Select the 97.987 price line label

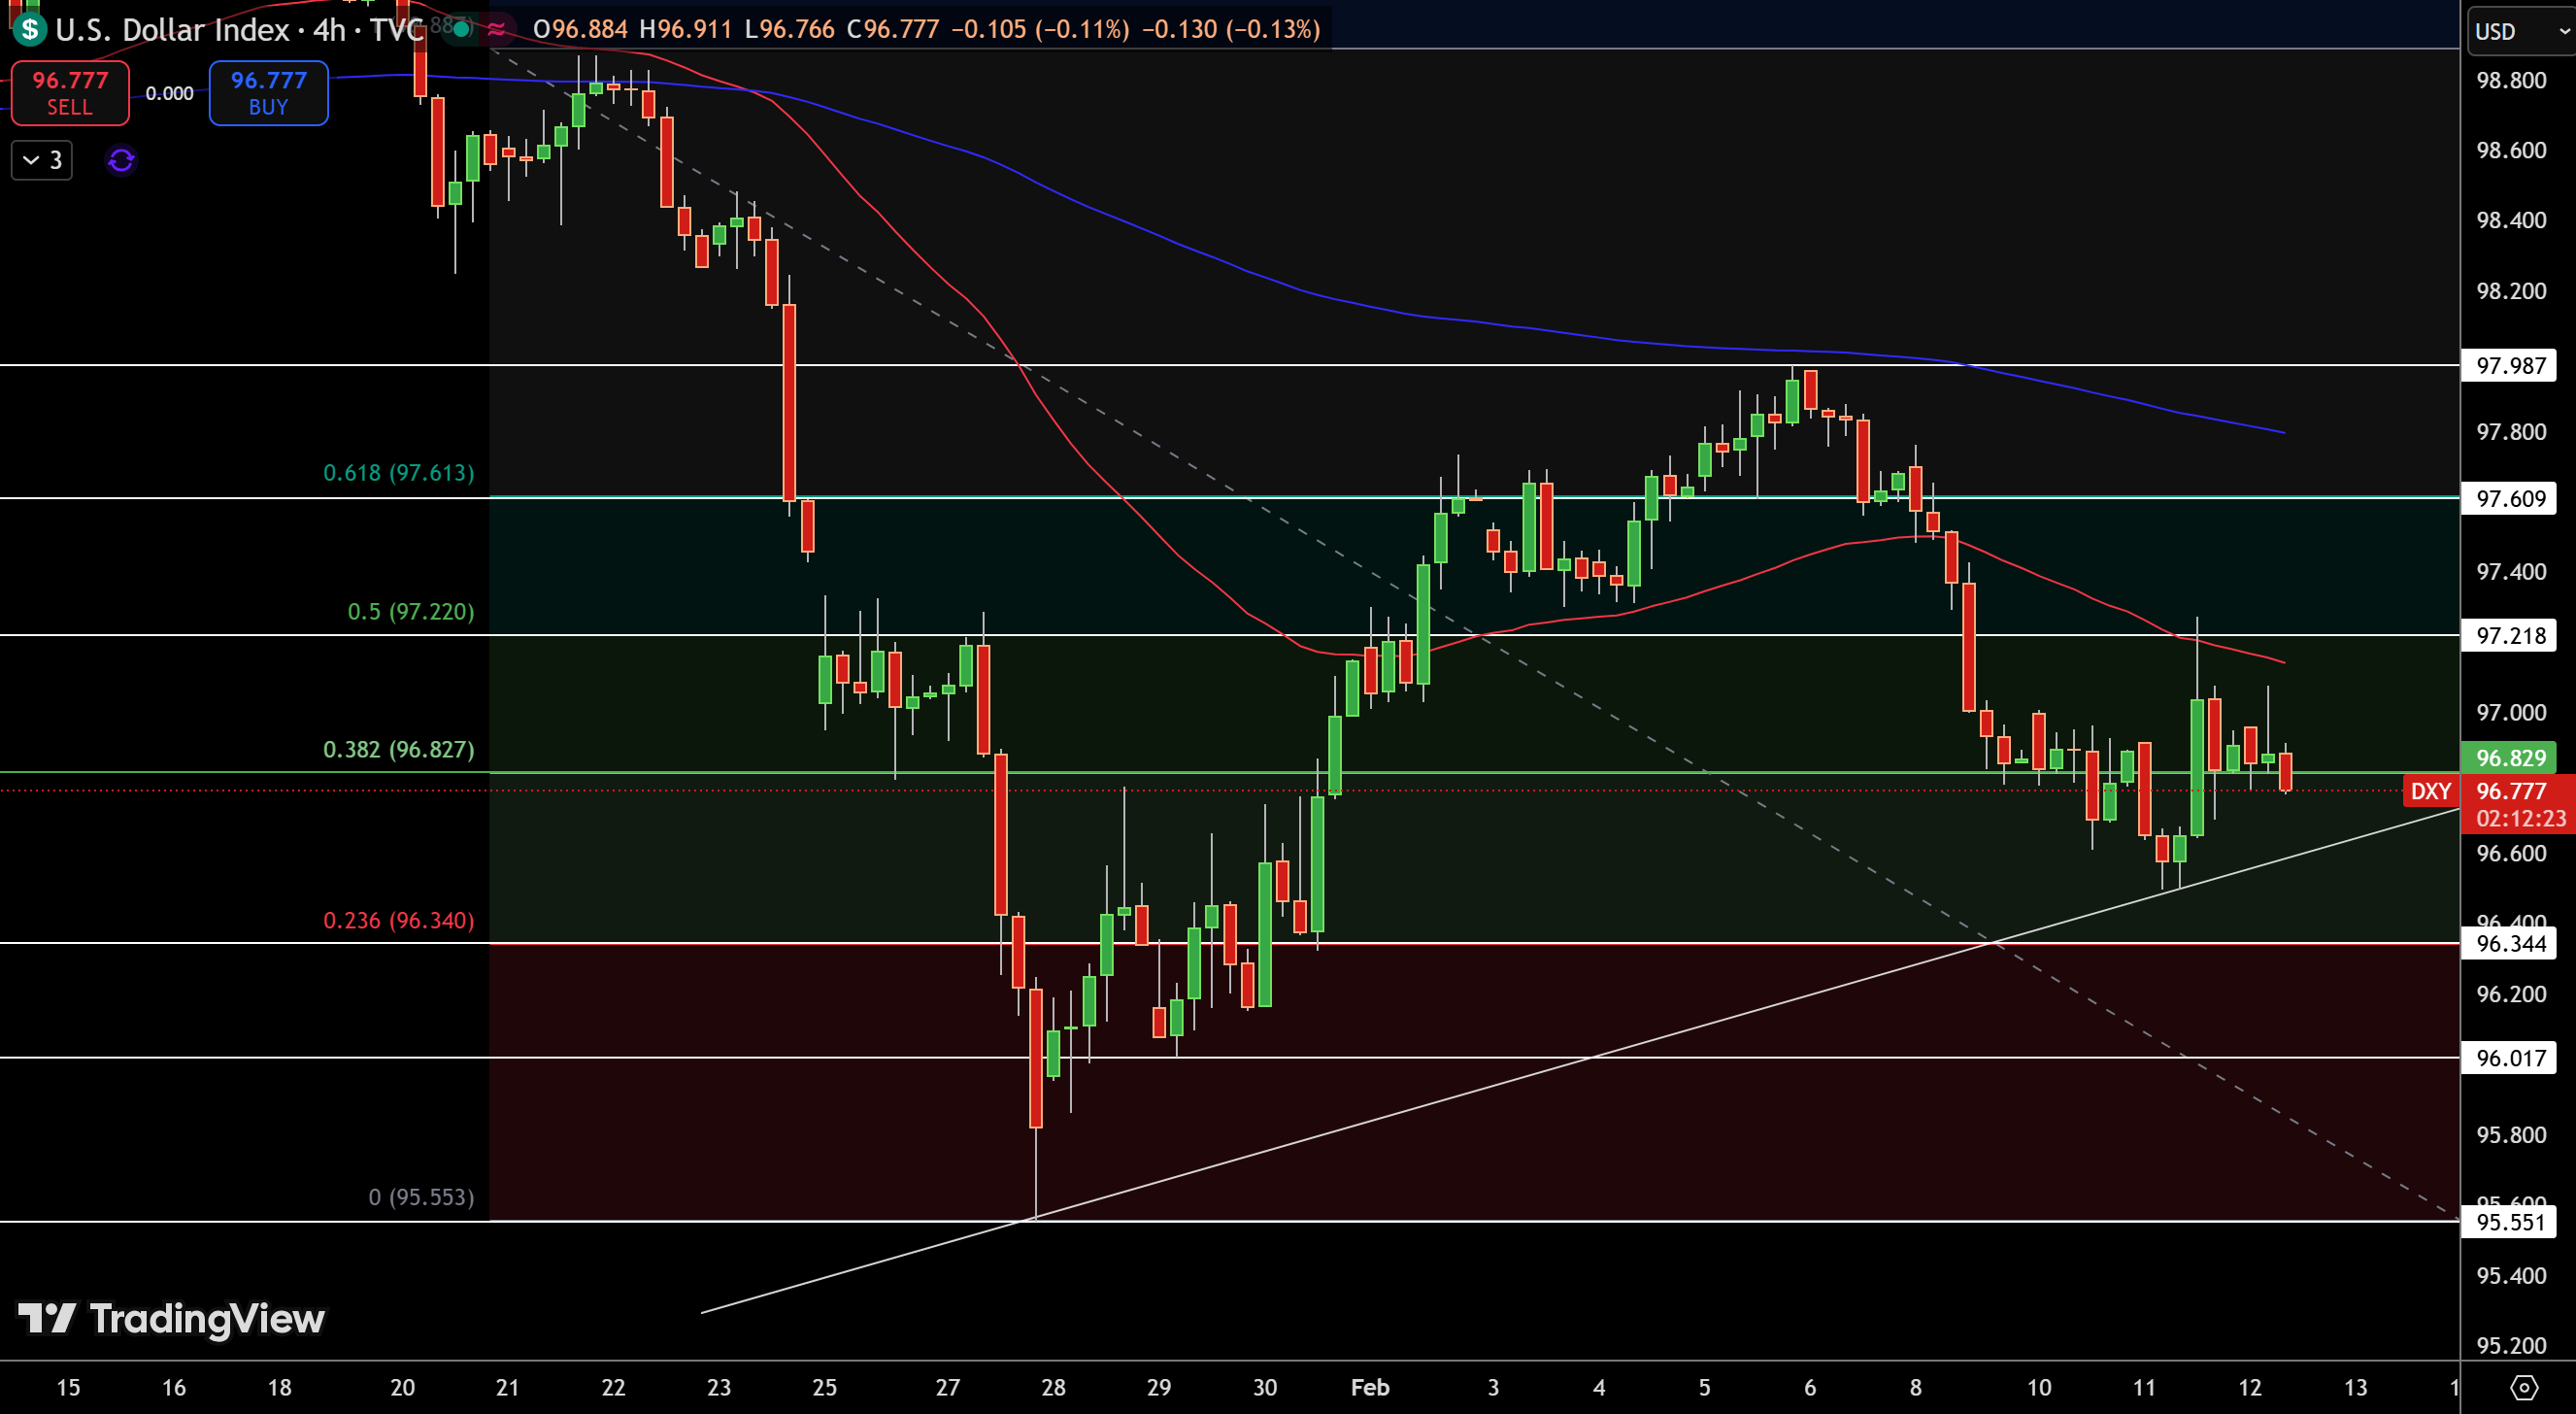pos(2509,365)
